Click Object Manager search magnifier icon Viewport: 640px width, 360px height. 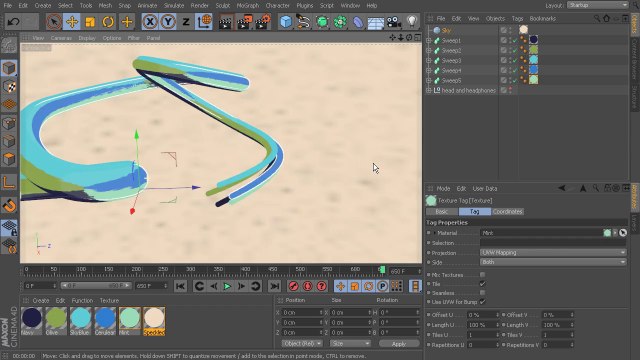pyautogui.click(x=597, y=18)
